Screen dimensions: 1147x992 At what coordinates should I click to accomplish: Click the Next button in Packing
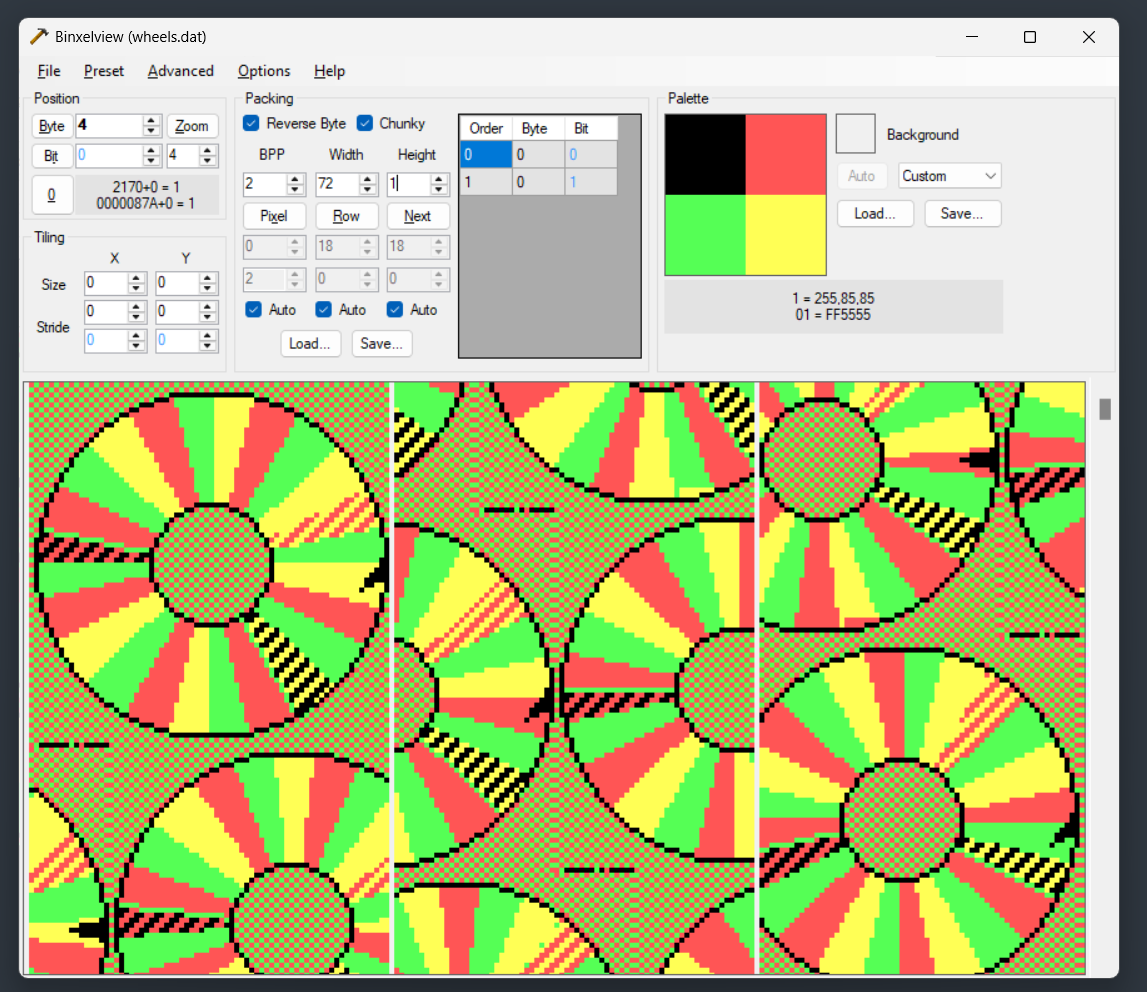(417, 215)
